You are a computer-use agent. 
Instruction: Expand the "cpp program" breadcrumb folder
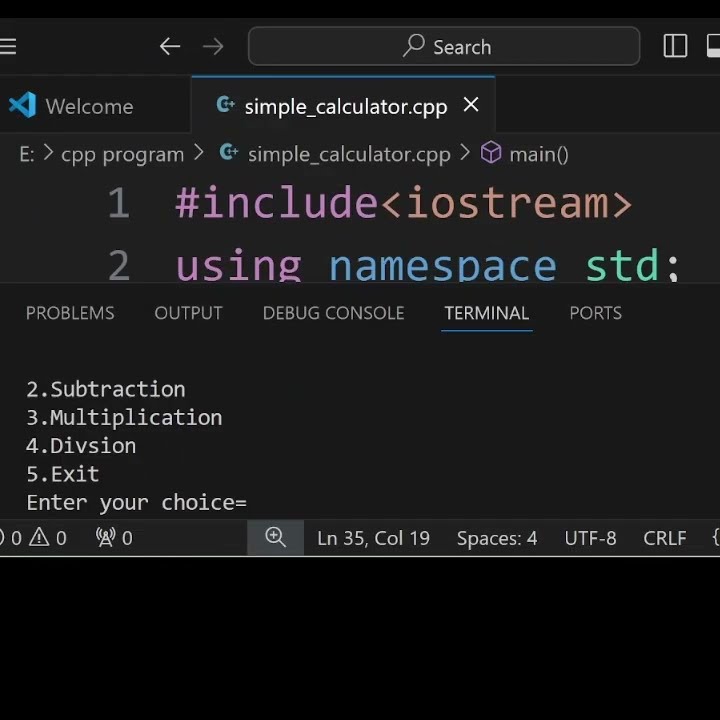[x=122, y=154]
